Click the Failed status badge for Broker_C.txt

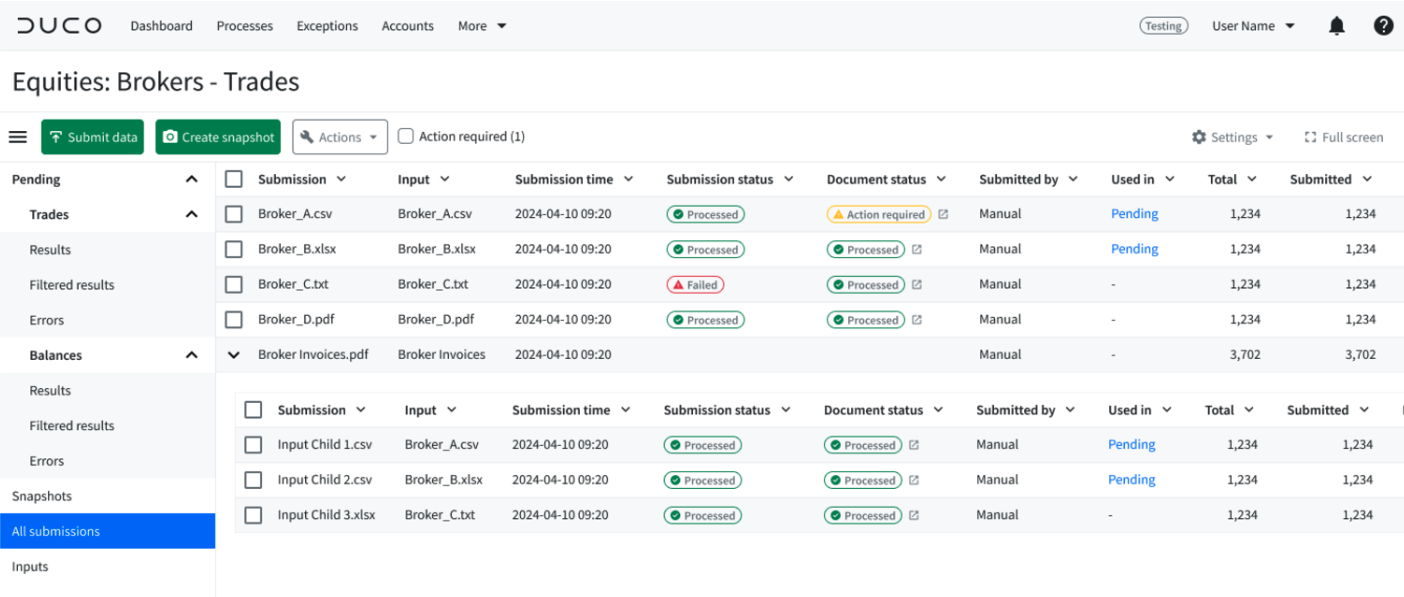click(x=695, y=285)
